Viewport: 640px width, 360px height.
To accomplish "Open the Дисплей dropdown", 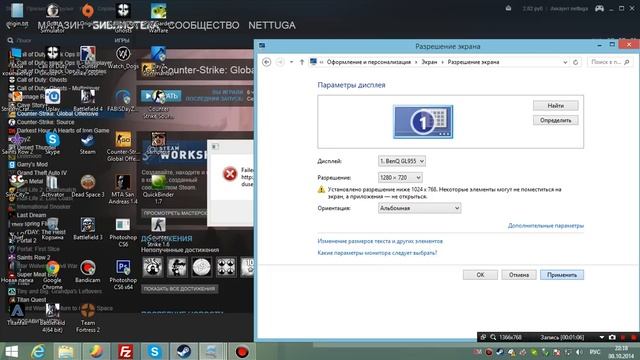I will [x=402, y=161].
